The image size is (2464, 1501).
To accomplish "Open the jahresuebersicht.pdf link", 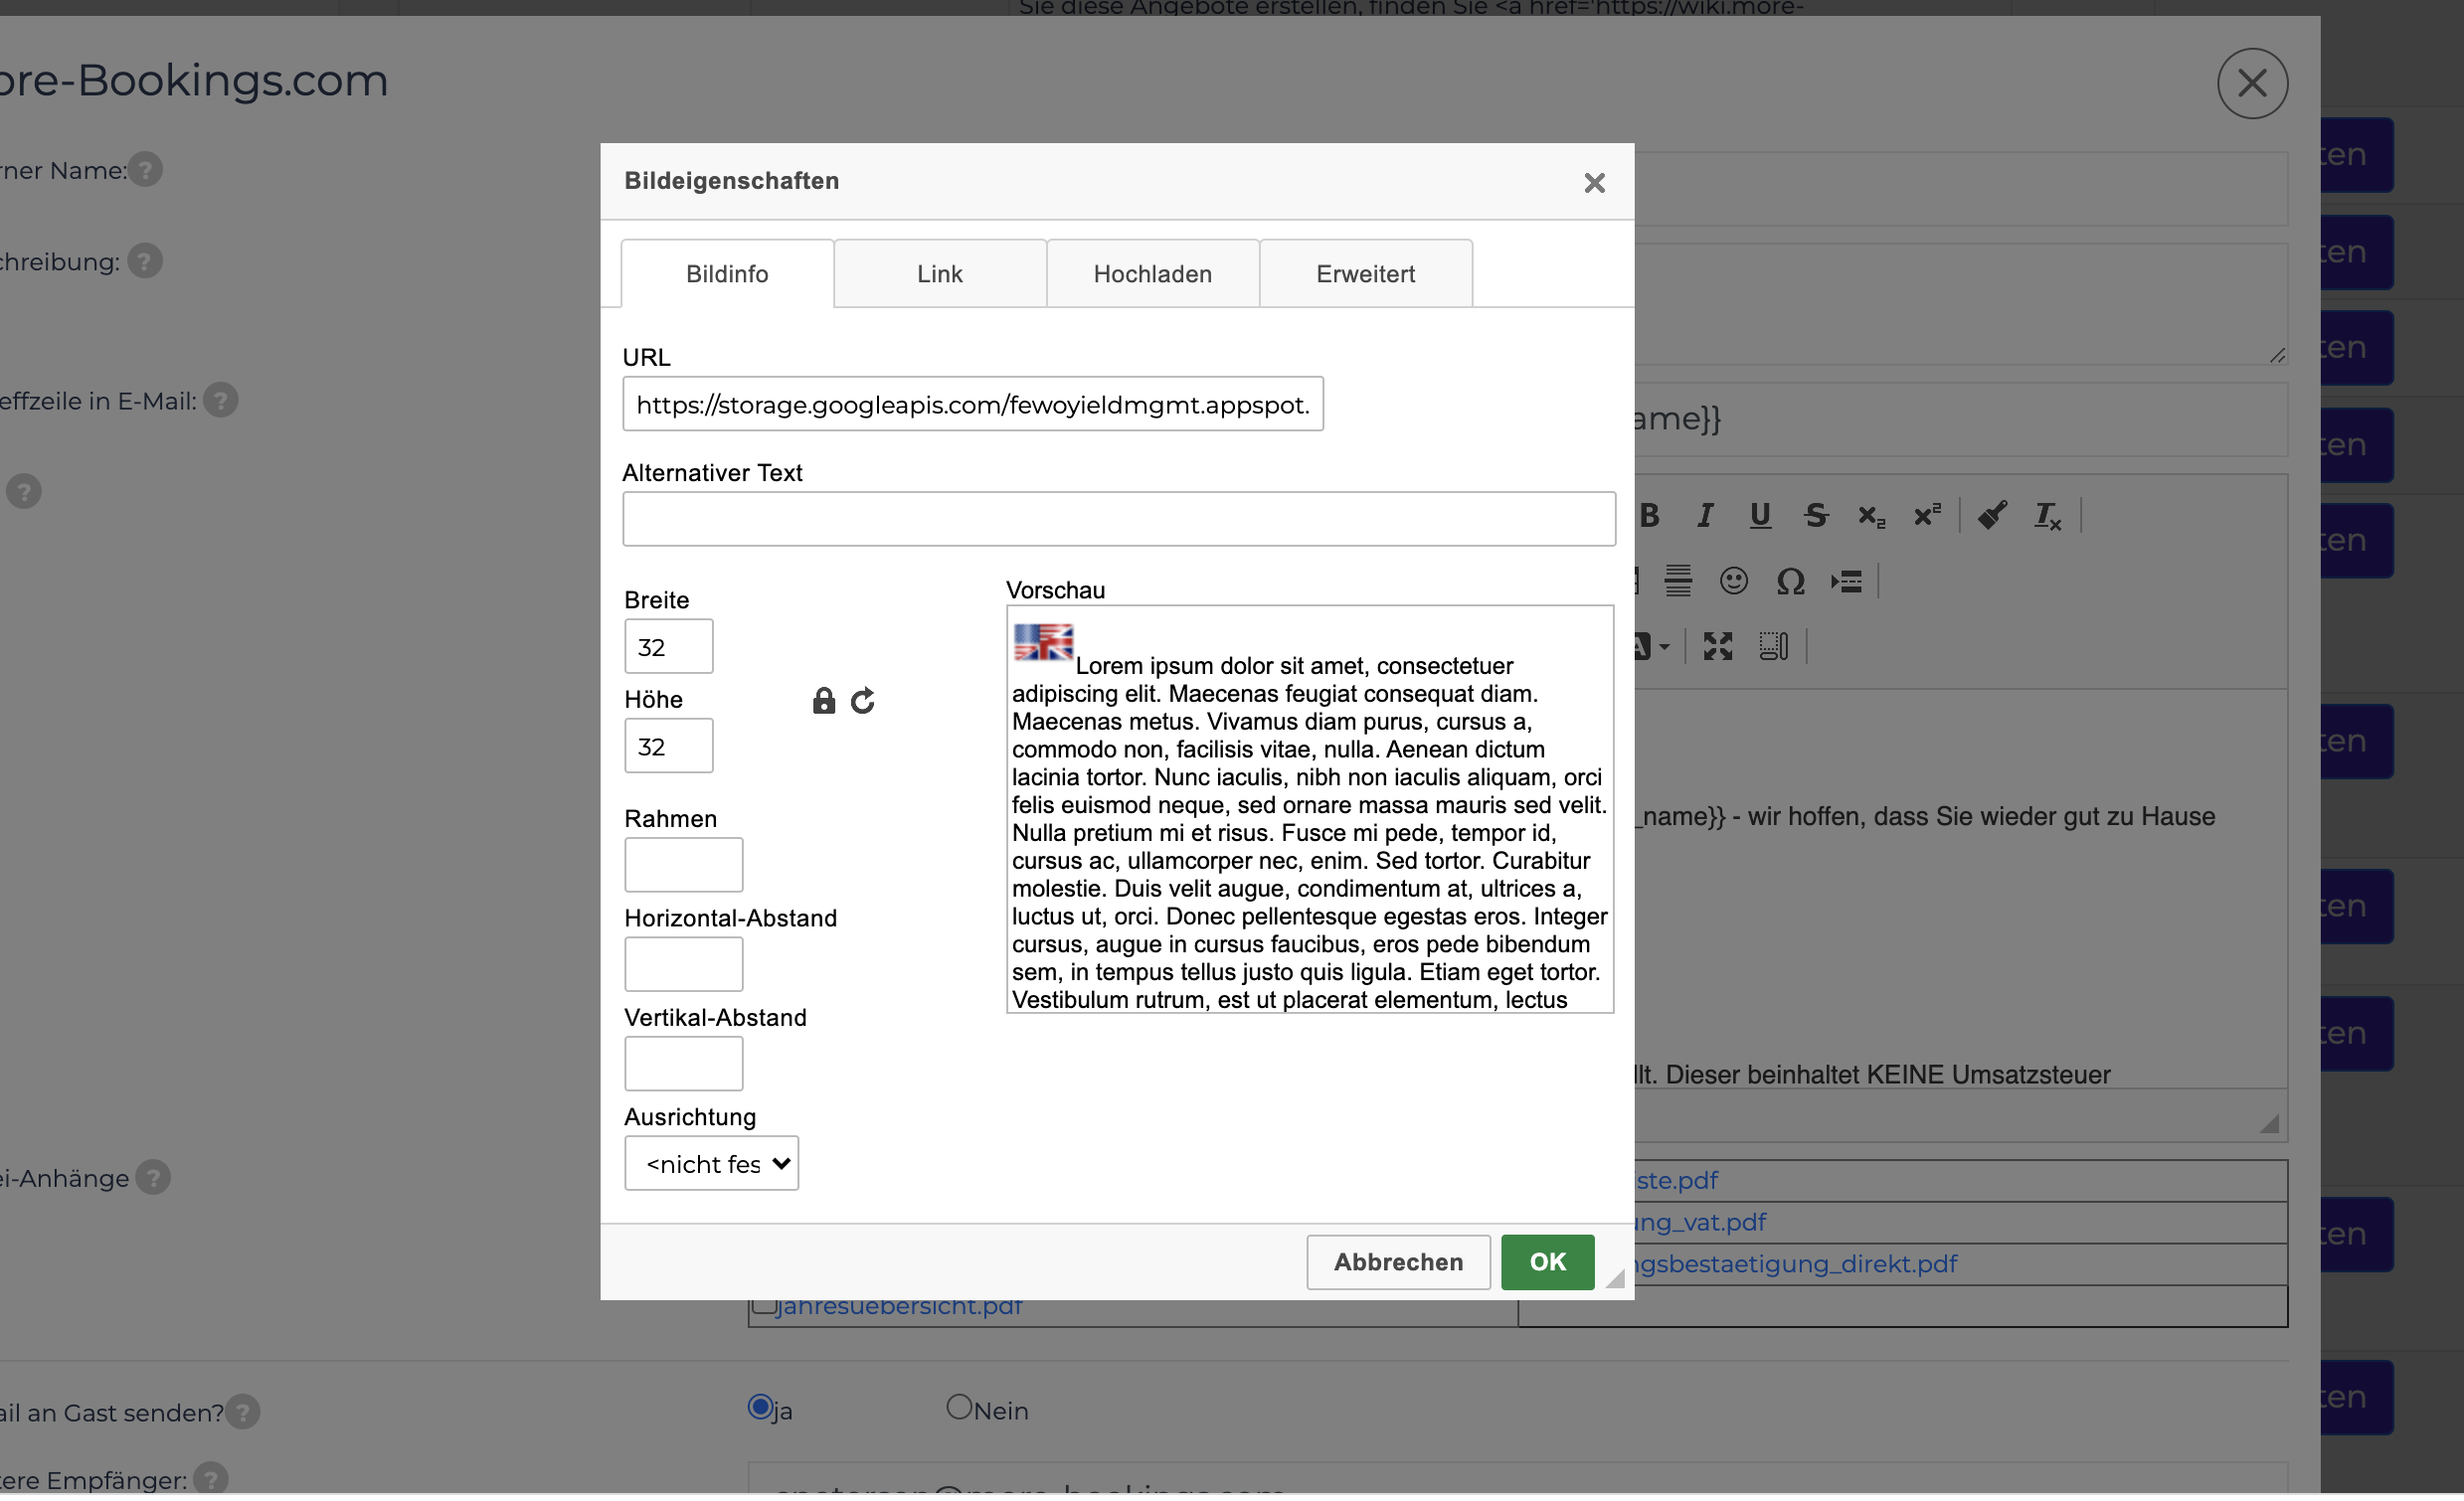I will (900, 1307).
